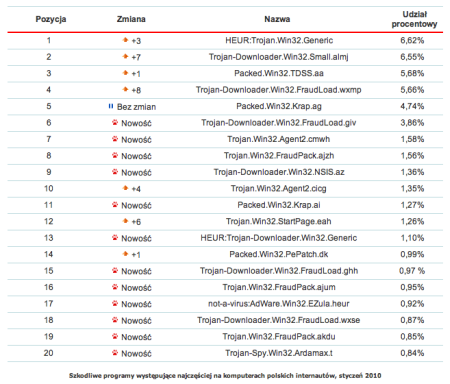Image resolution: width=450 pixels, height=384 pixels.
Task: Click the 0,84% percentage value
Action: (412, 353)
